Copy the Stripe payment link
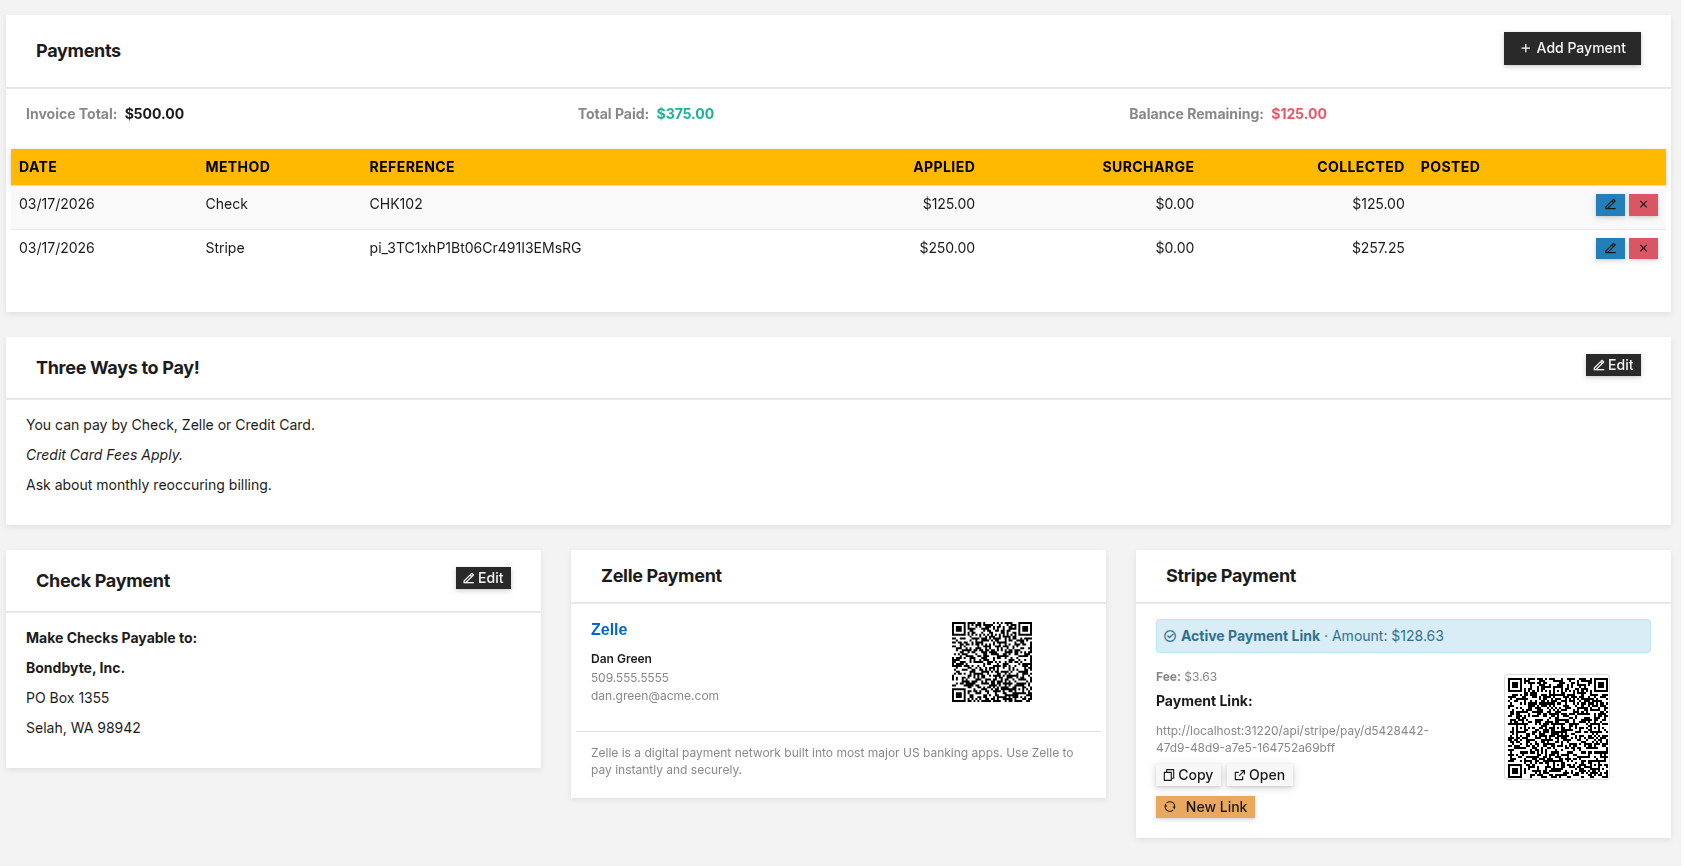 tap(1187, 775)
